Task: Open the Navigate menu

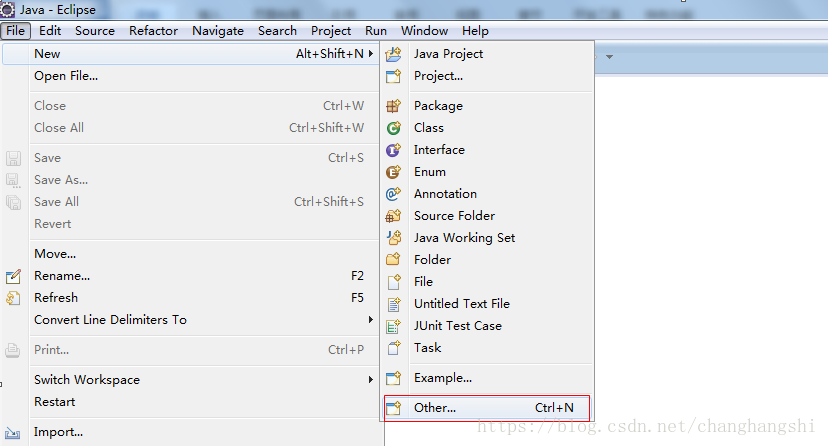Action: point(218,31)
